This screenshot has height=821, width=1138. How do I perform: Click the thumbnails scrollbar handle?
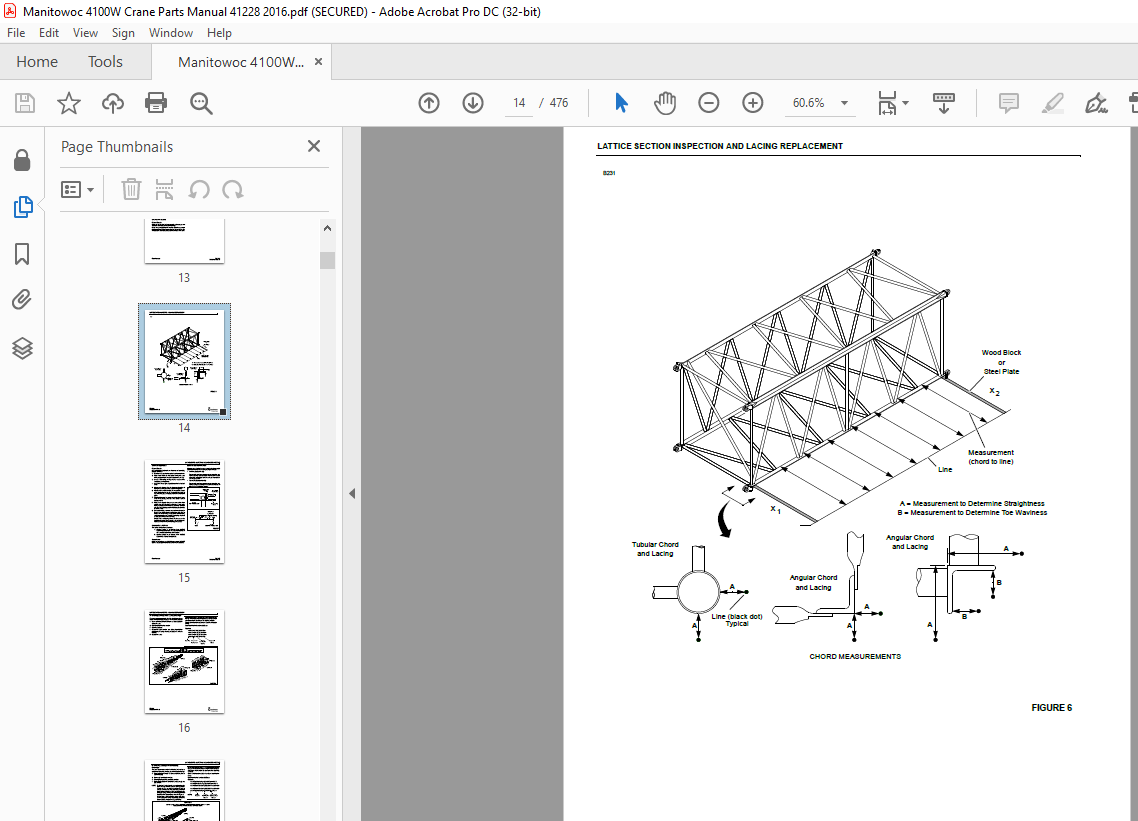327,260
